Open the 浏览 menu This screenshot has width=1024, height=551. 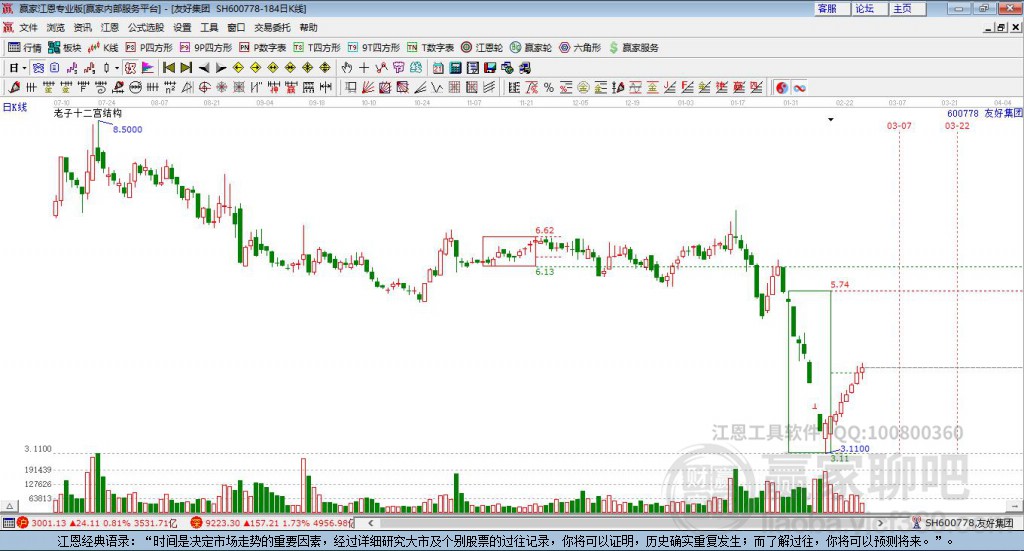point(56,27)
